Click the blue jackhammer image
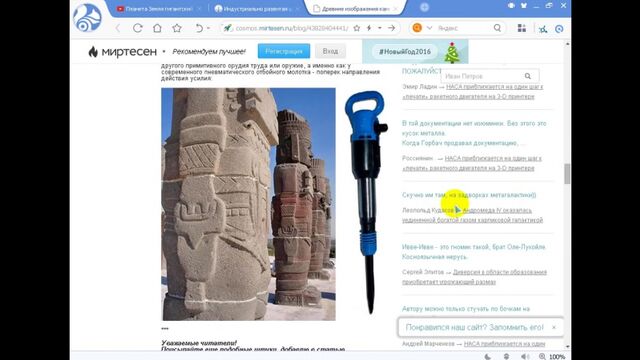The image size is (640, 360). (366, 202)
